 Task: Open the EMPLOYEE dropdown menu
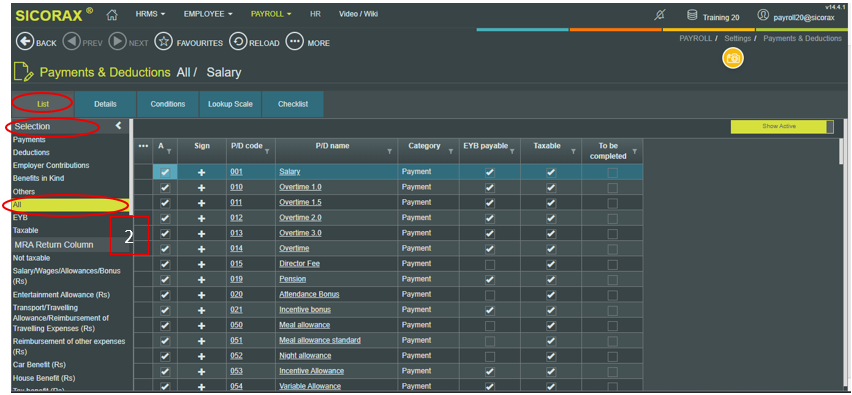[x=209, y=14]
